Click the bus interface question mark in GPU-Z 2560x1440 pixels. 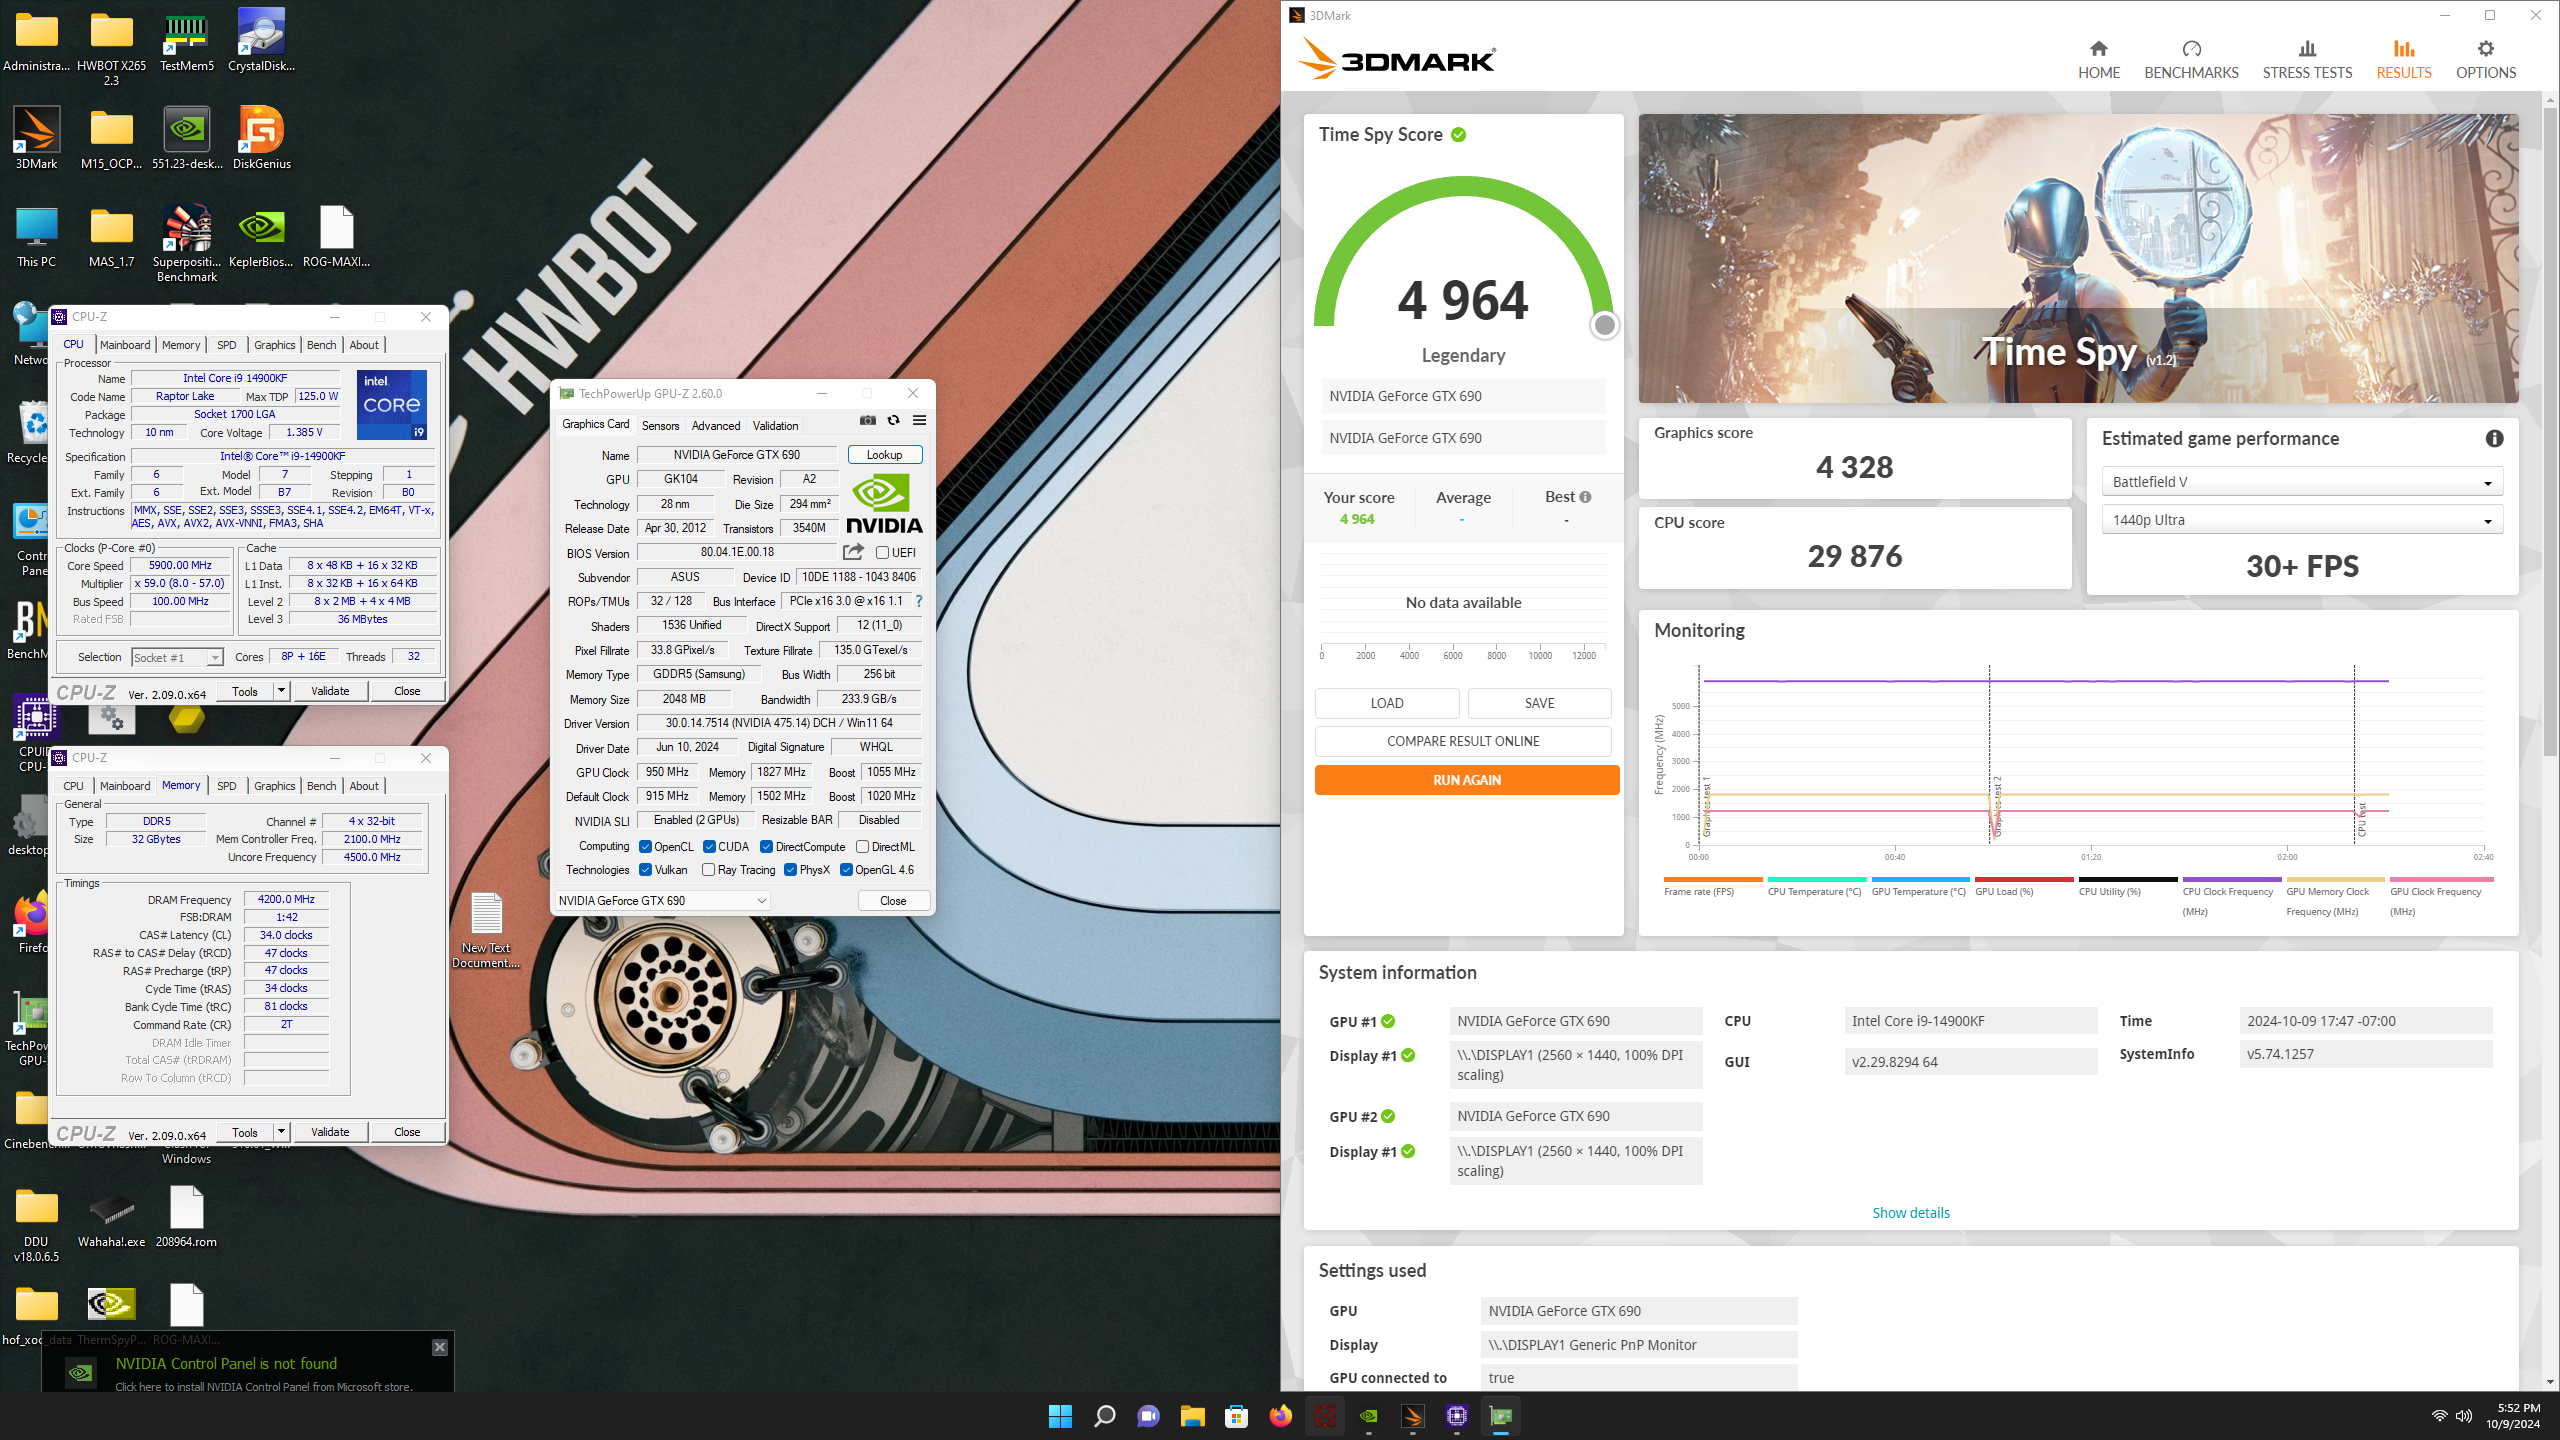tap(918, 601)
